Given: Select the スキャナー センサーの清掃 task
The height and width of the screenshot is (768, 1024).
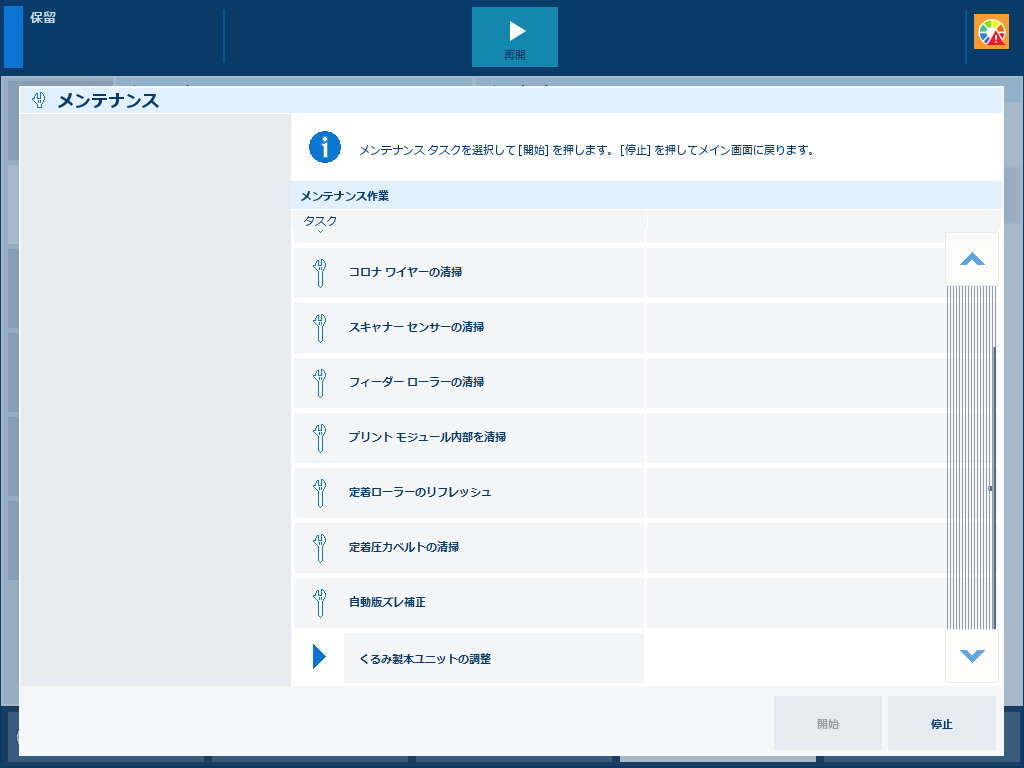Looking at the screenshot, I should pos(469,328).
